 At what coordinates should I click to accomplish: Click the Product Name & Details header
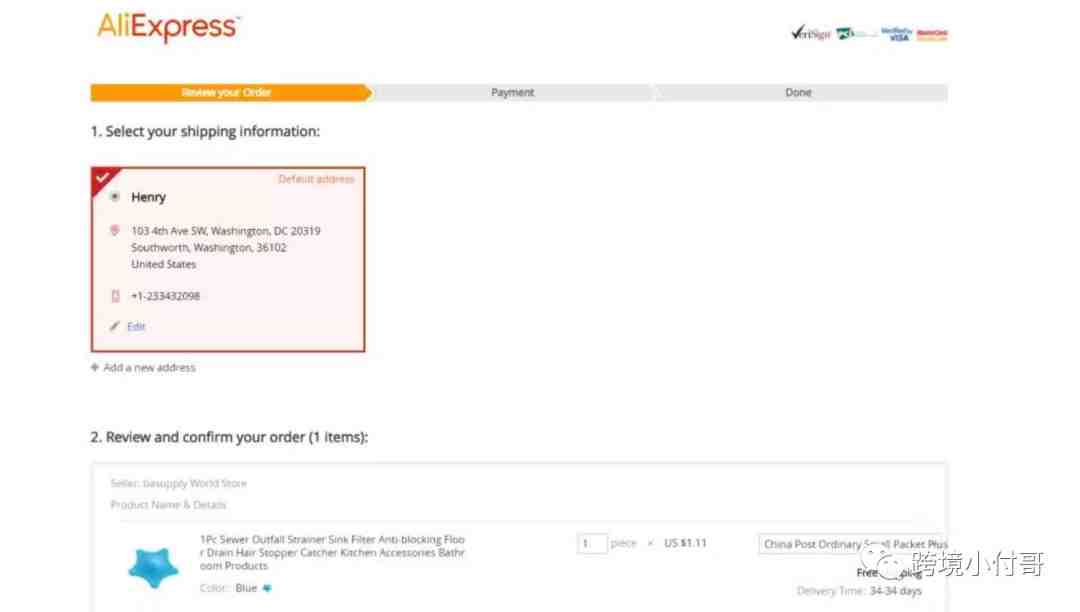pyautogui.click(x=168, y=505)
